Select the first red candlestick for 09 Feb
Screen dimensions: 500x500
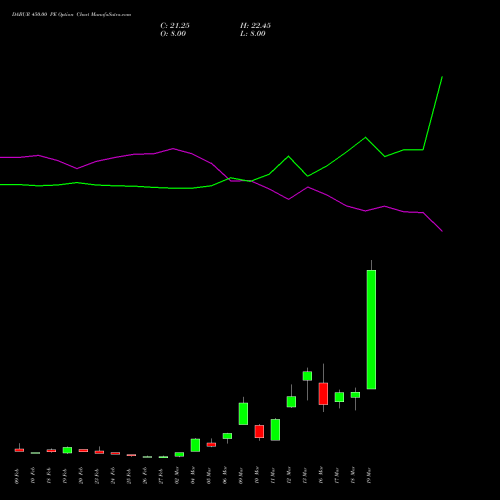pos(19,450)
